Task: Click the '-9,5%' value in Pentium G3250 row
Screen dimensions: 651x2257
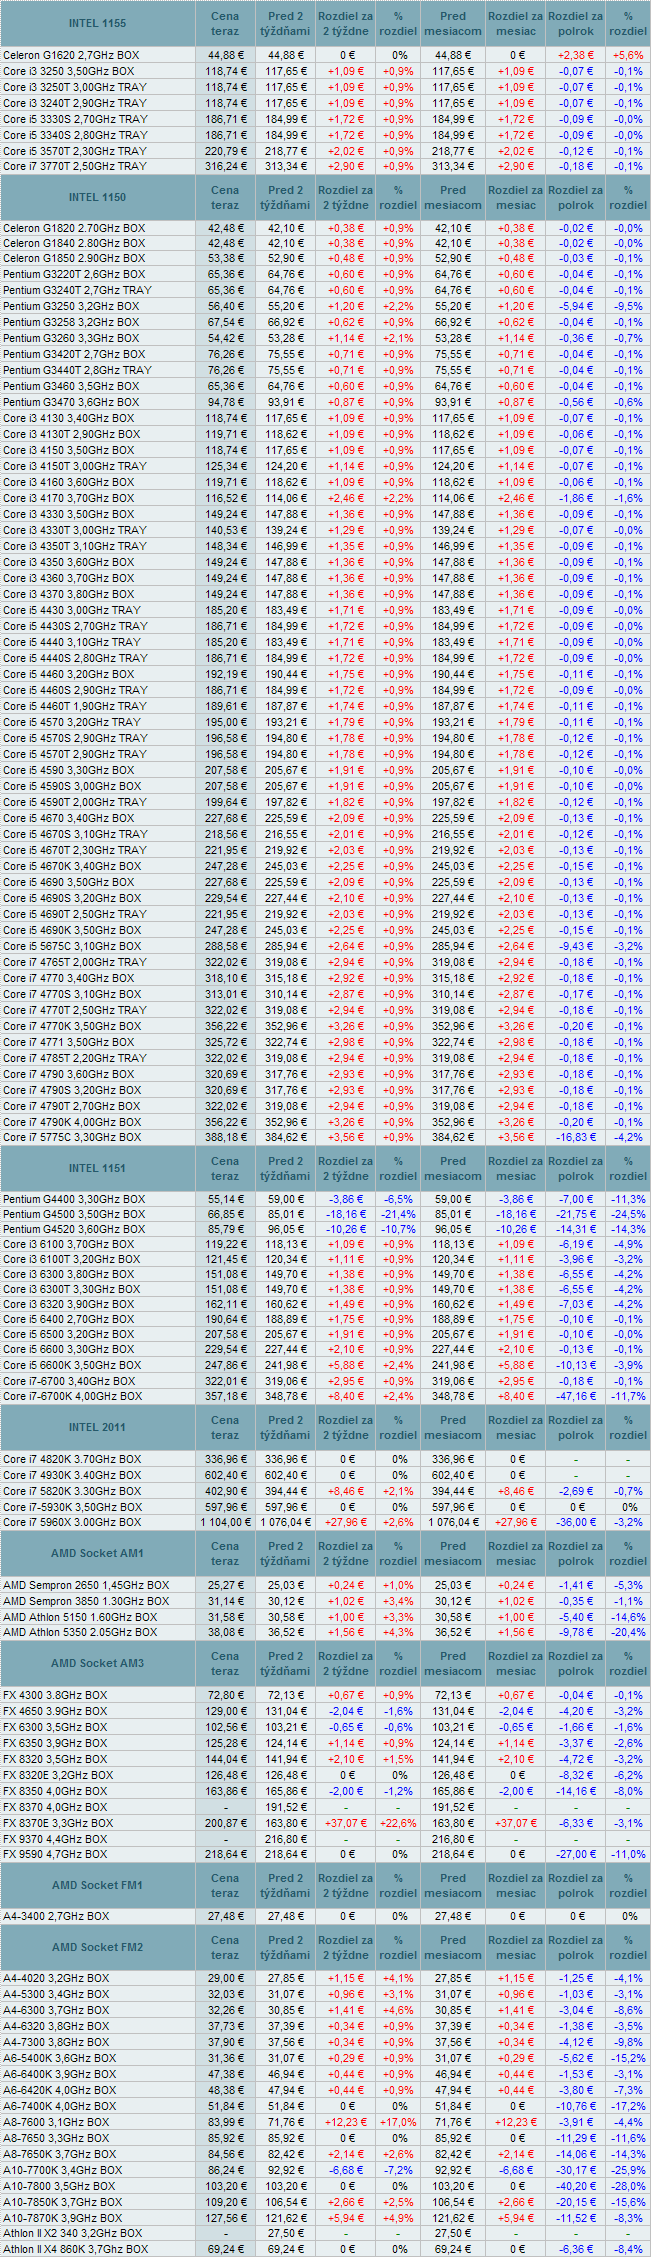Action: pyautogui.click(x=628, y=306)
